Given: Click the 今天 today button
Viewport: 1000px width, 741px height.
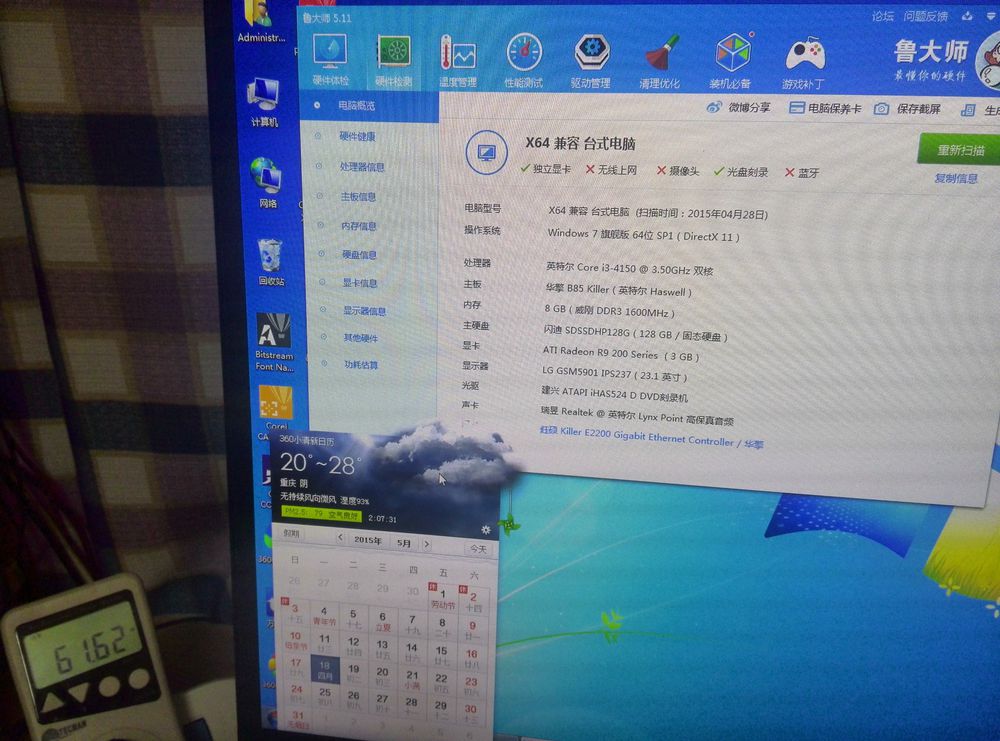Looking at the screenshot, I should [478, 548].
